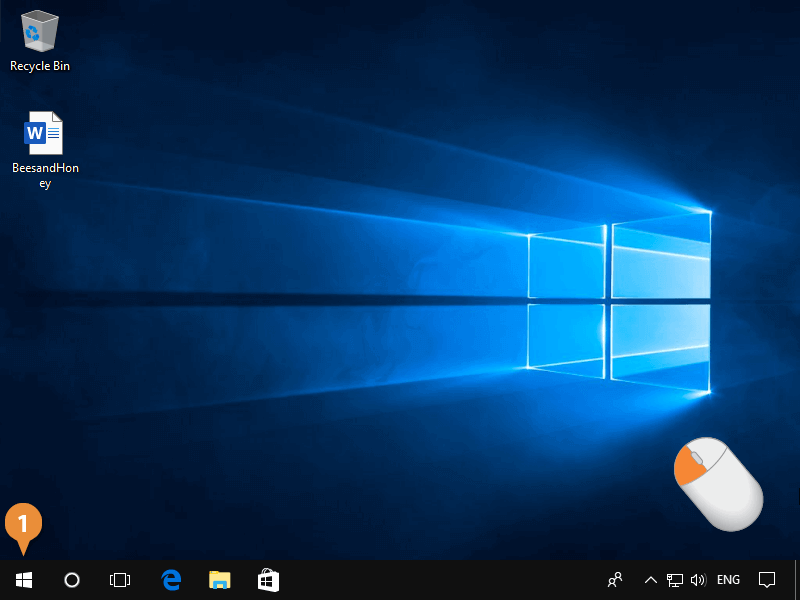Image resolution: width=800 pixels, height=600 pixels.
Task: Open Task View from the taskbar
Action: pos(120,580)
